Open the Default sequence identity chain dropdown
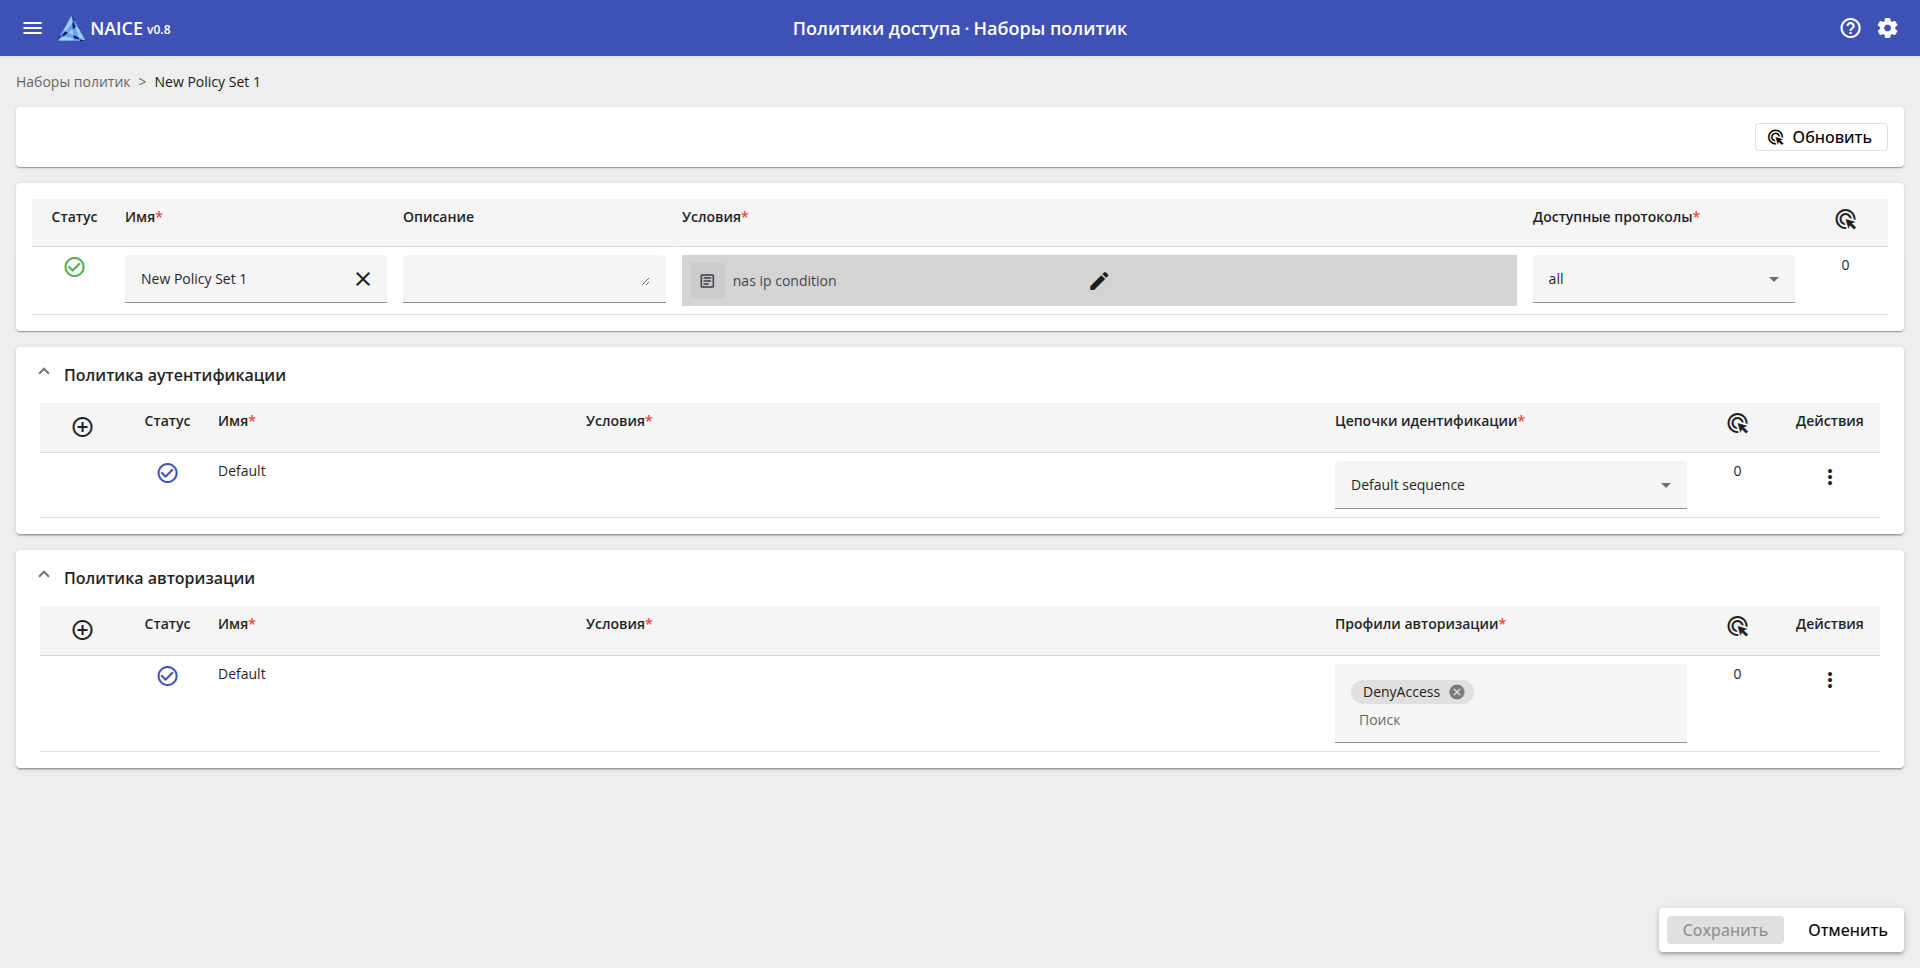This screenshot has width=1920, height=968. point(1510,485)
